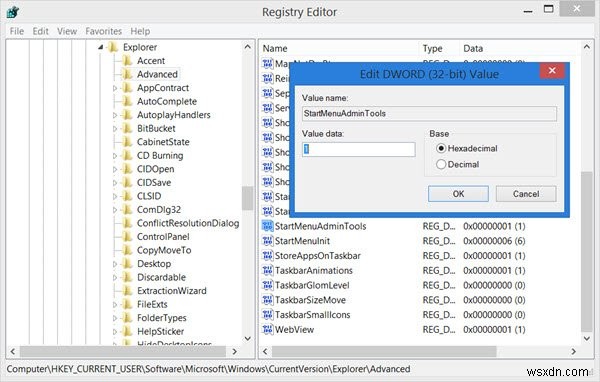600x382 pixels.
Task: Click the Explorer folder icon in tree
Action: click(113, 47)
